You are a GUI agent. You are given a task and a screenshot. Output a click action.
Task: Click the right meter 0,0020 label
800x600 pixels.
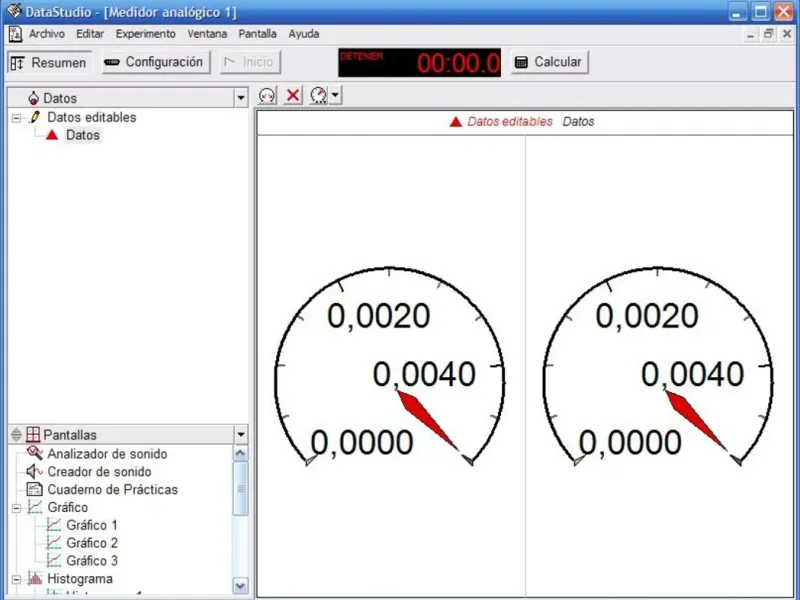click(x=647, y=315)
